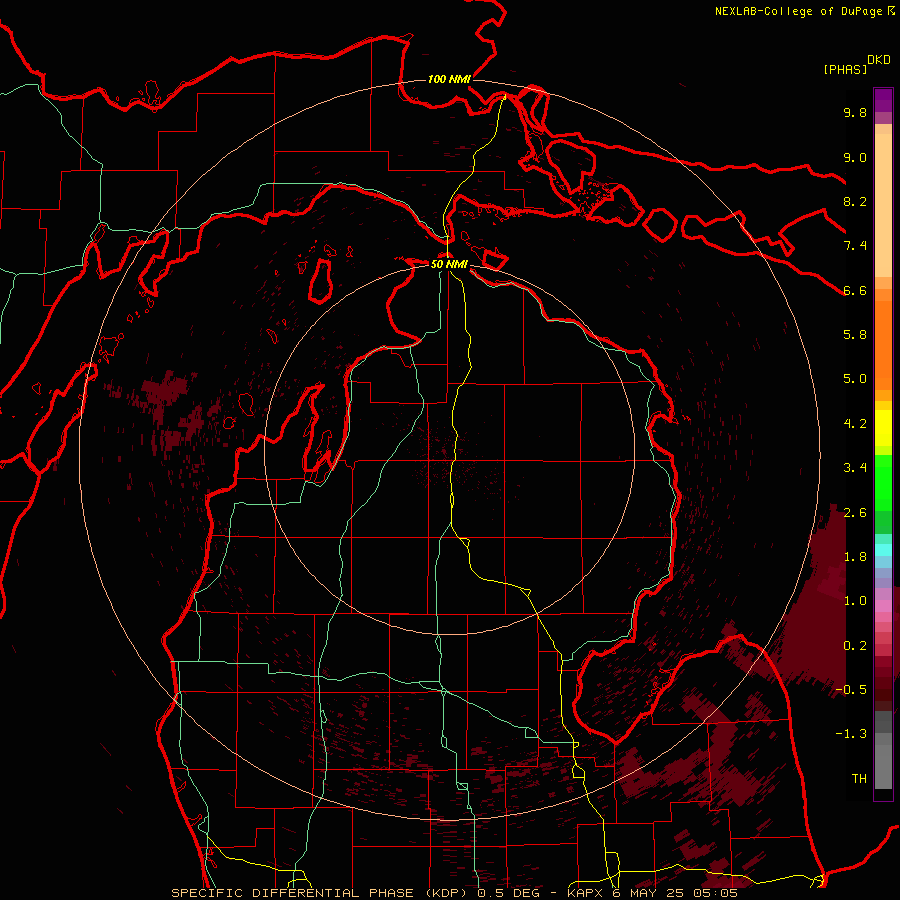Click the -1.3 value on color scale
900x900 pixels.
pos(851,734)
